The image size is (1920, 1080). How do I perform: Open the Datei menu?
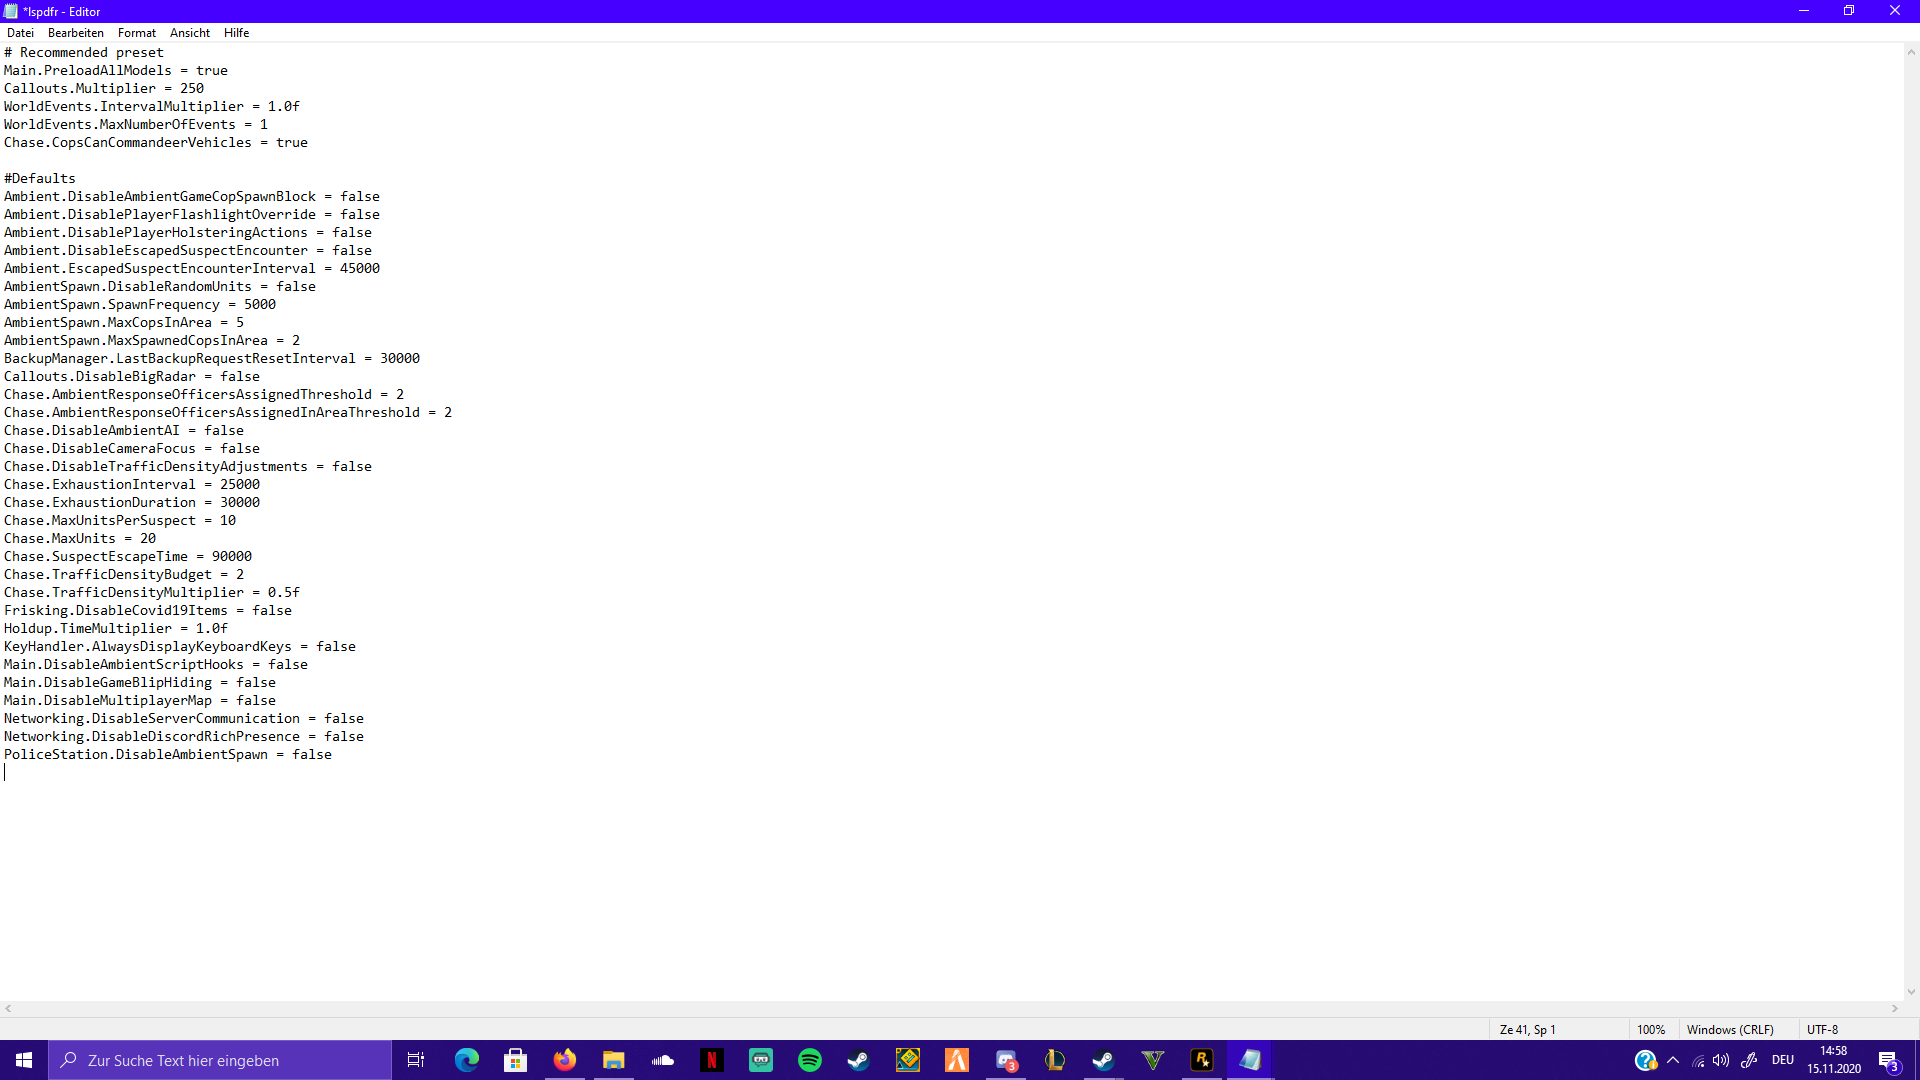(20, 33)
